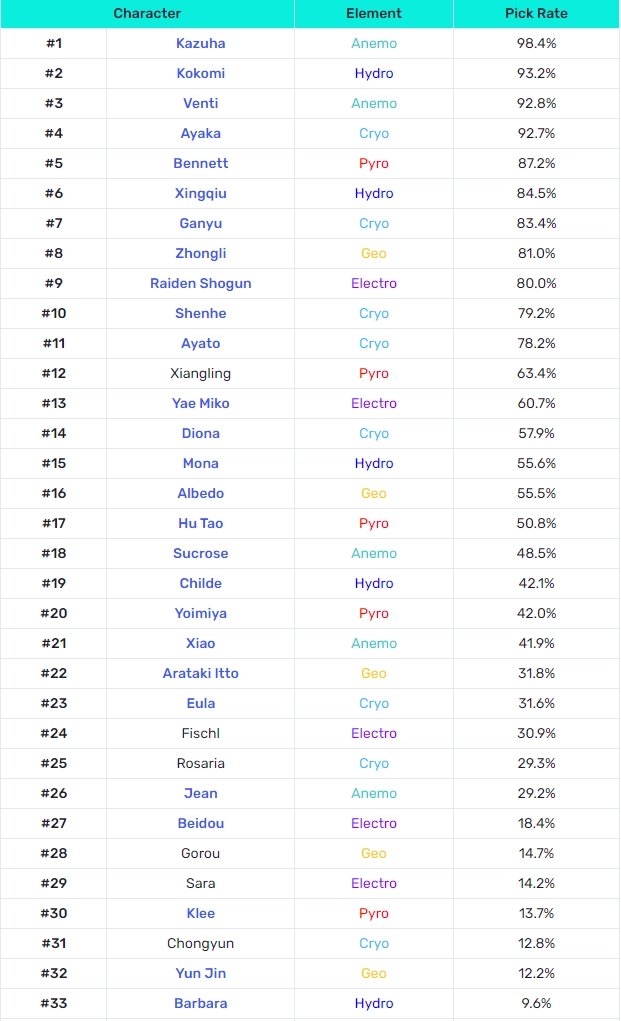Open the Yae Miko link
This screenshot has height=1021, width=621.
coord(200,403)
